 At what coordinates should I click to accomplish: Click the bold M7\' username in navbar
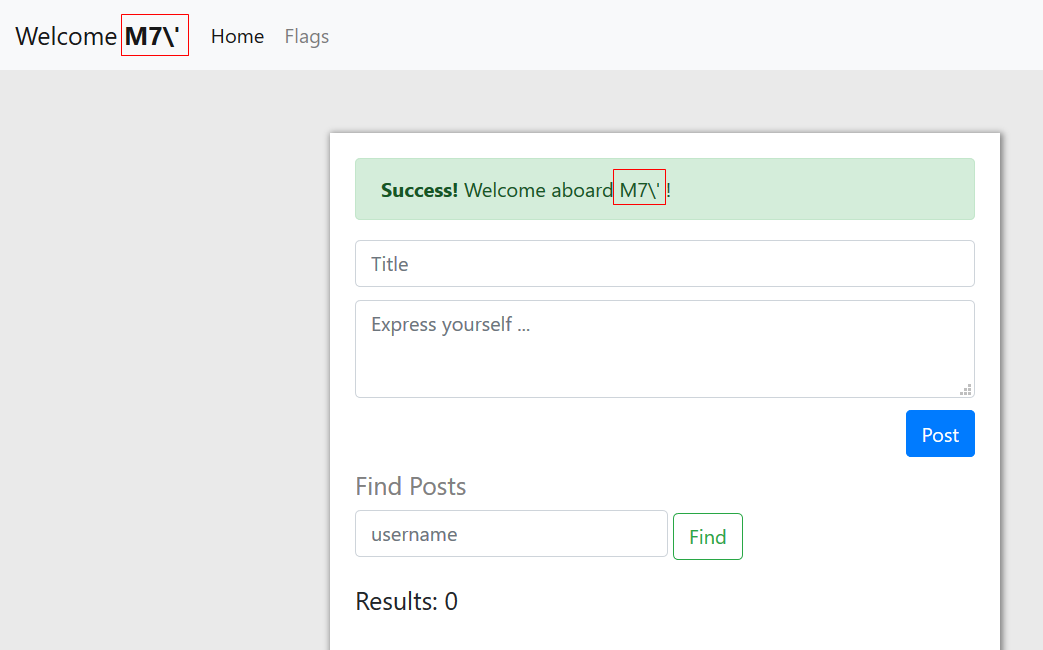pyautogui.click(x=153, y=36)
